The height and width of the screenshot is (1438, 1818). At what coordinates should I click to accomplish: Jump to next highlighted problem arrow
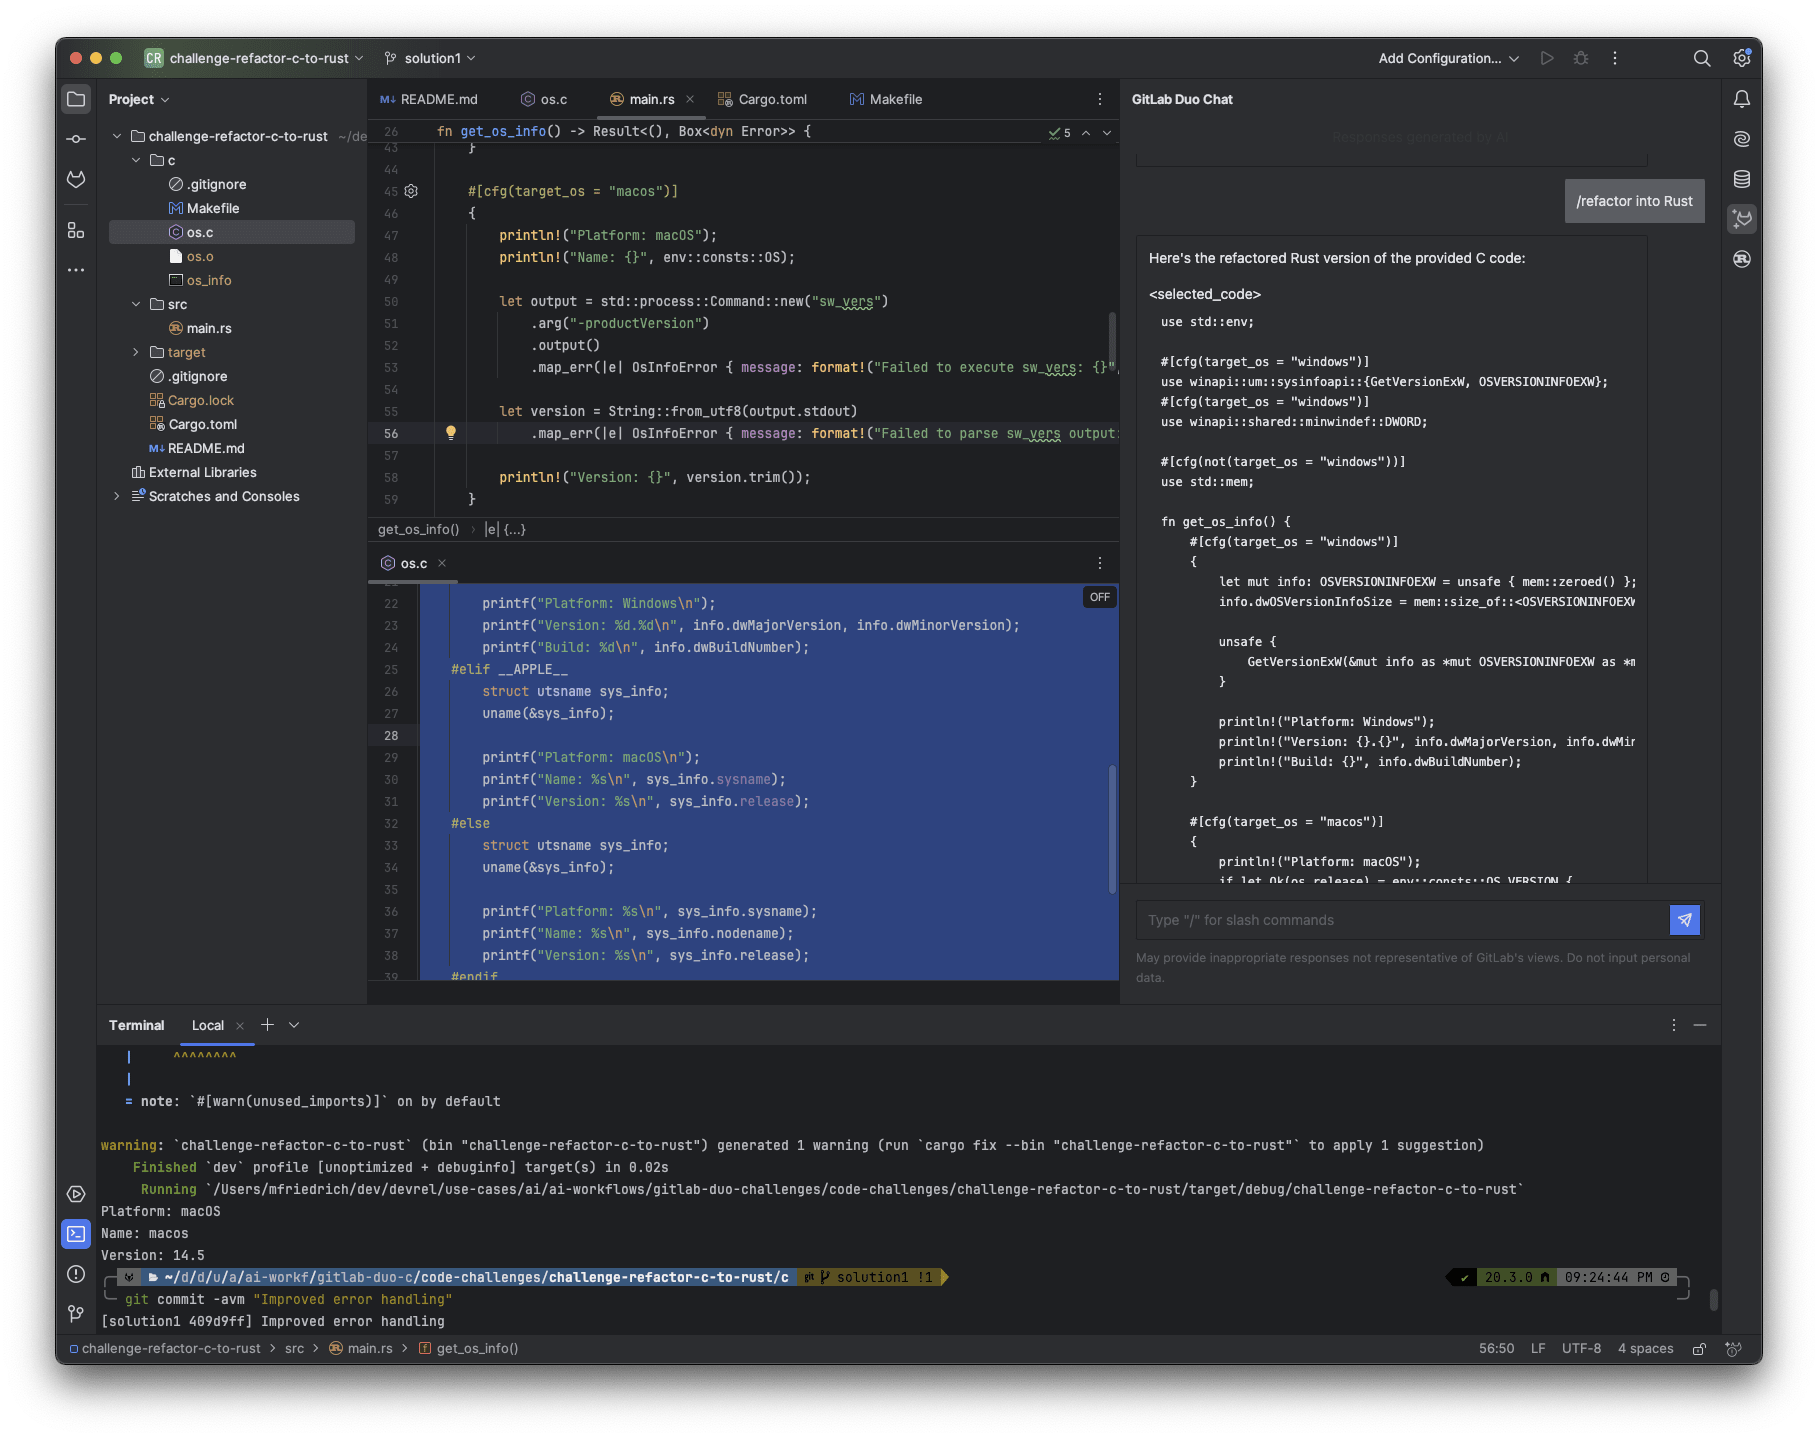[x=1107, y=132]
